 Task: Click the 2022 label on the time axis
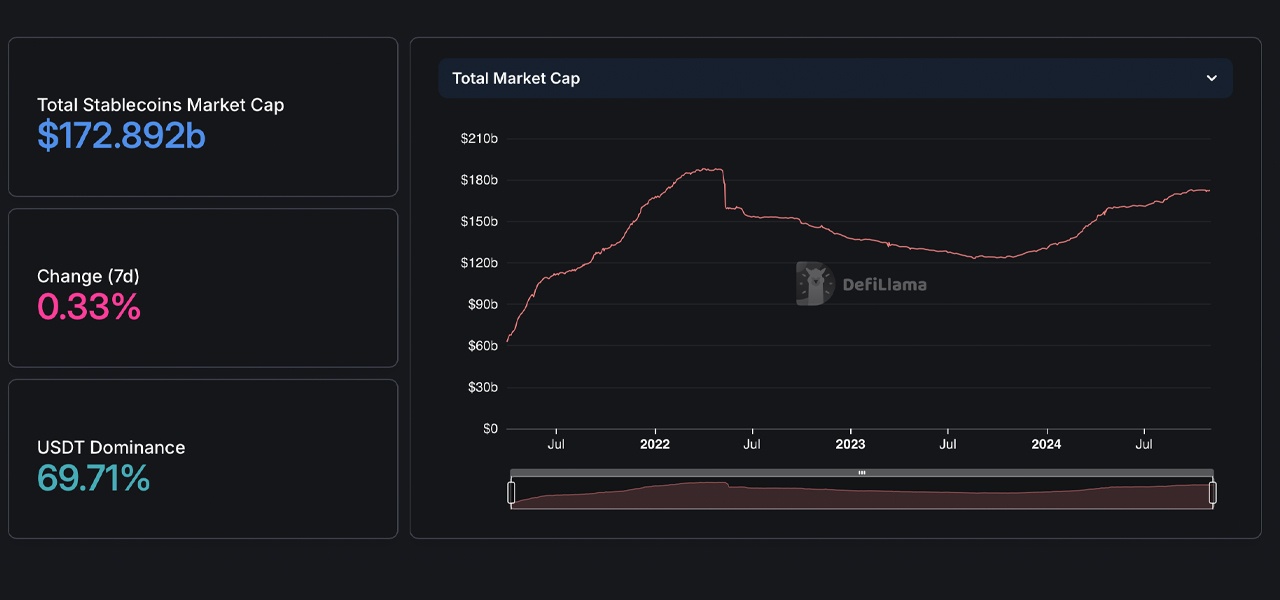tap(655, 443)
